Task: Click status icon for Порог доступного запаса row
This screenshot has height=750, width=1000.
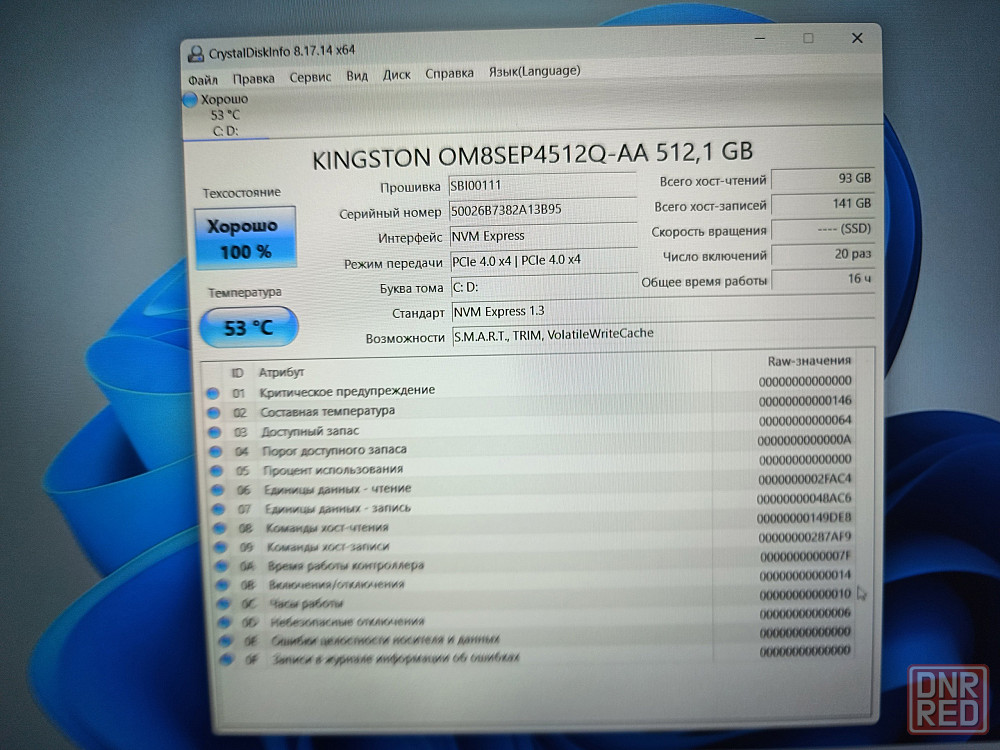Action: tap(216, 452)
